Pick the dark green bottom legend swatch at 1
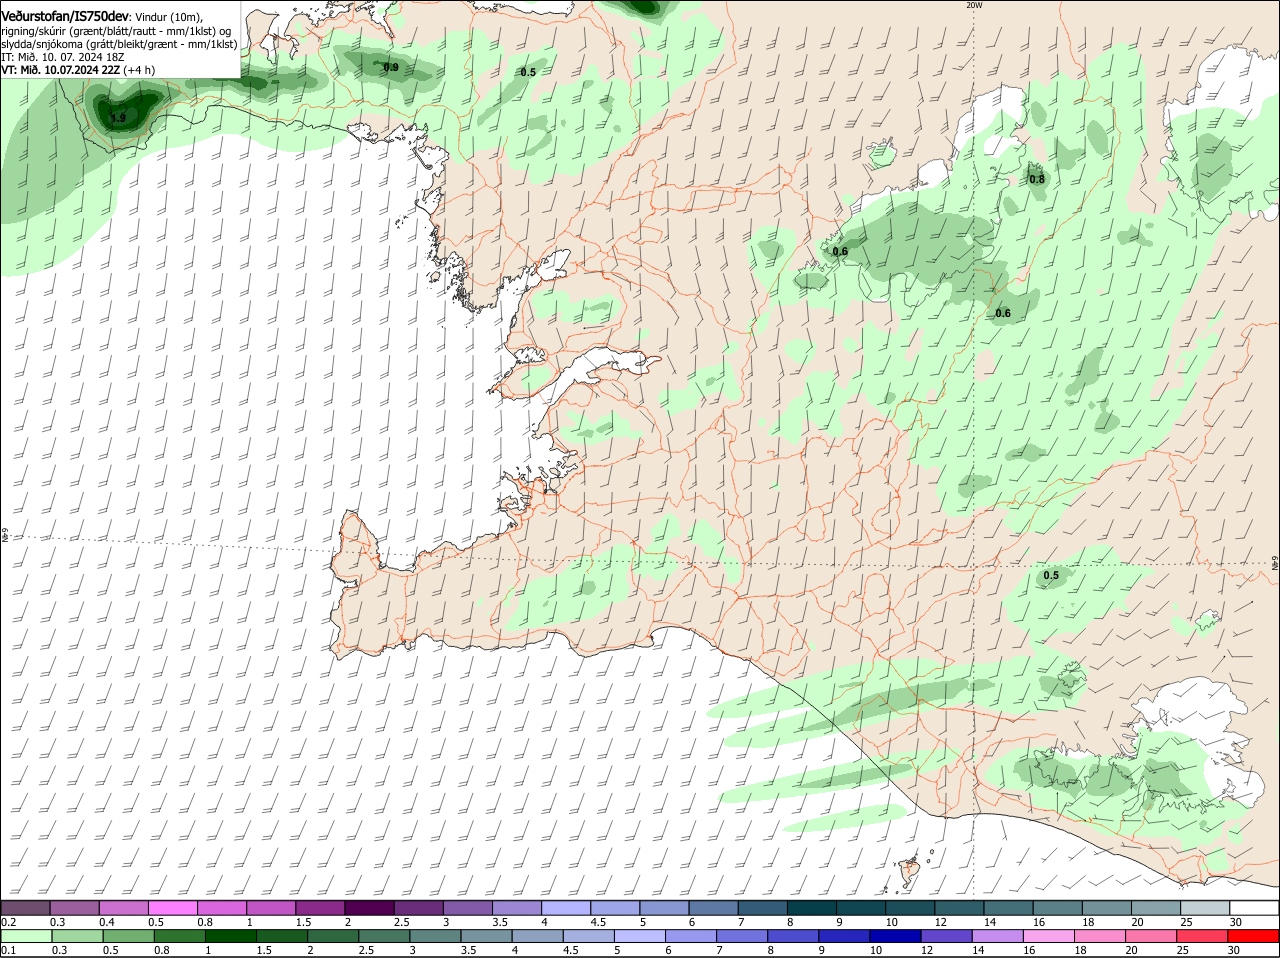Screen dimensions: 1280x958 pyautogui.click(x=230, y=935)
